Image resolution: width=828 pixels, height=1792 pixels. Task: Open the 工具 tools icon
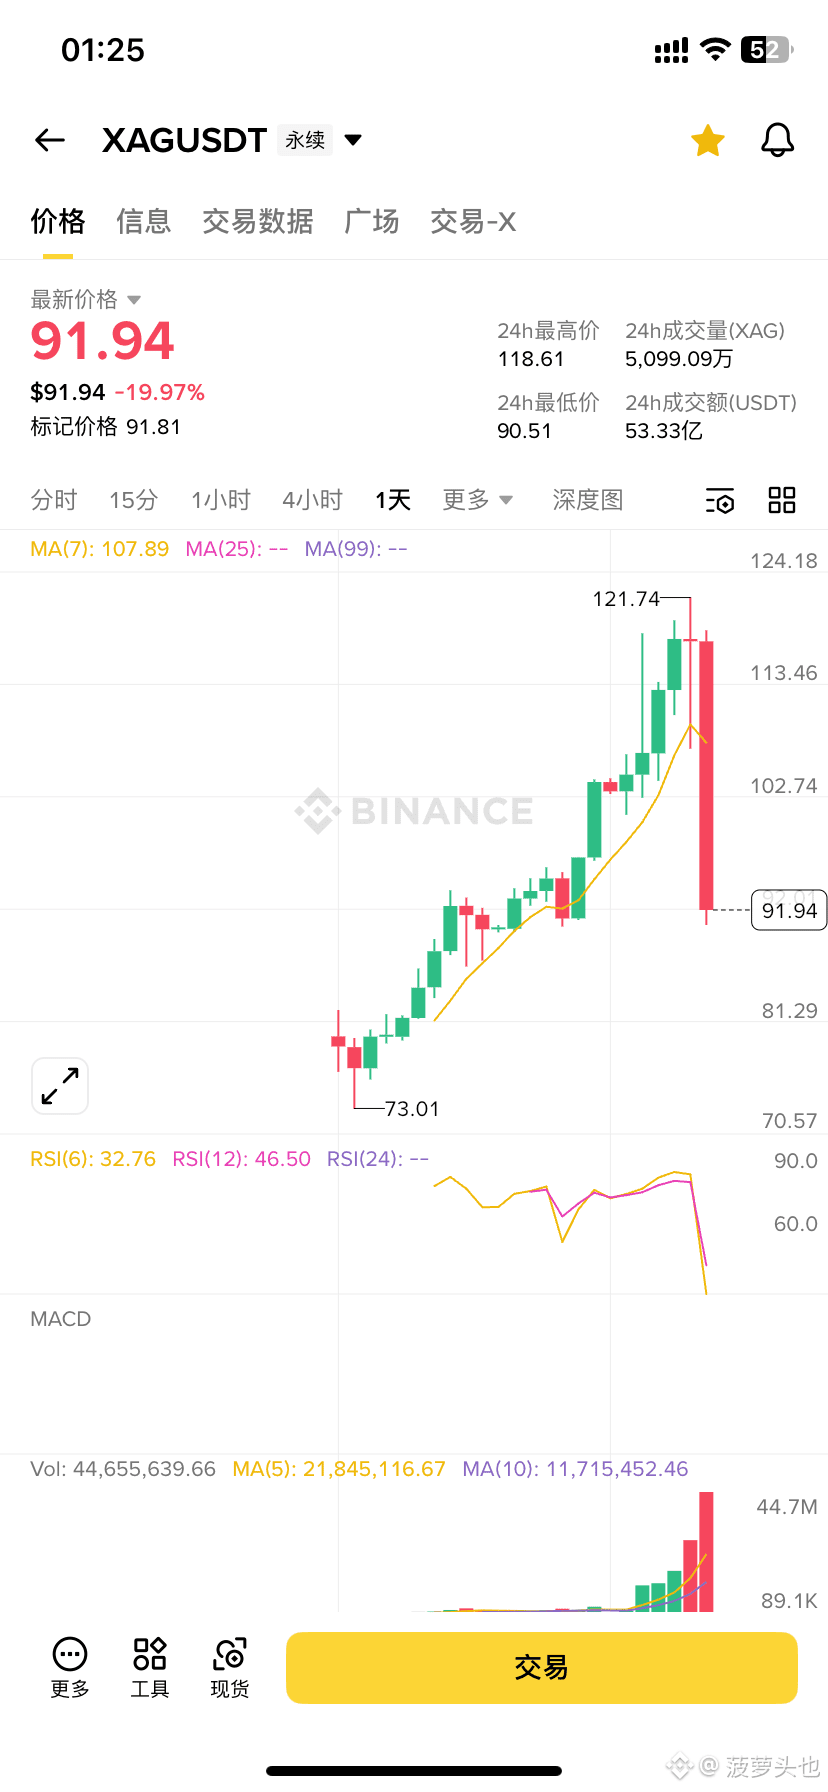pos(150,1668)
